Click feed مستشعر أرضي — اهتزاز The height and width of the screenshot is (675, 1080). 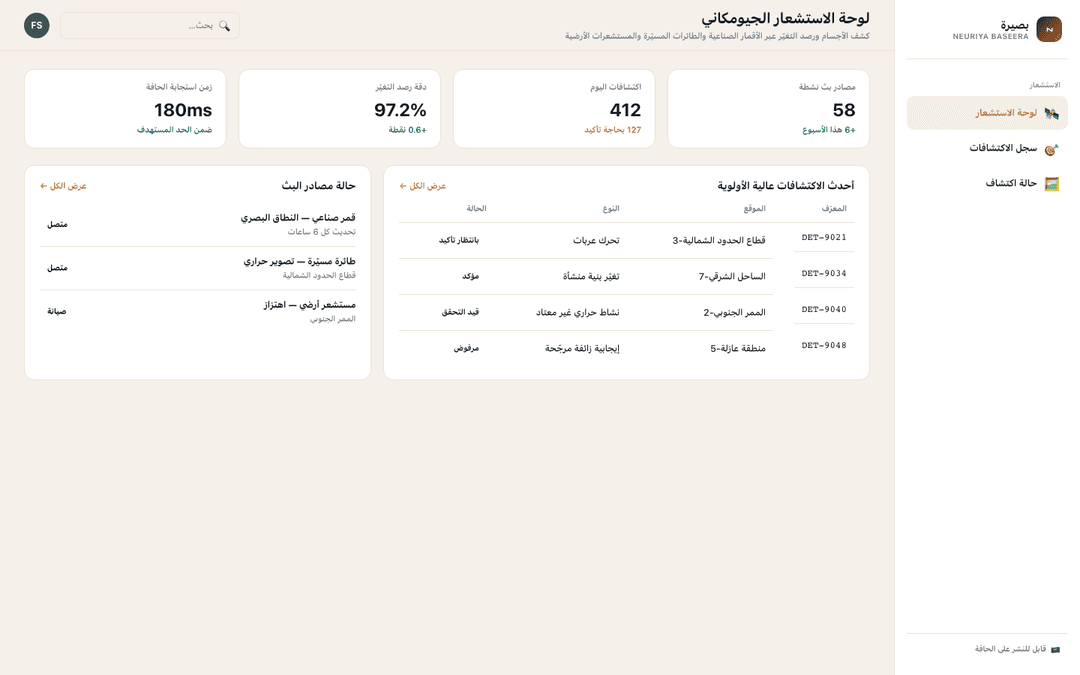click(309, 304)
